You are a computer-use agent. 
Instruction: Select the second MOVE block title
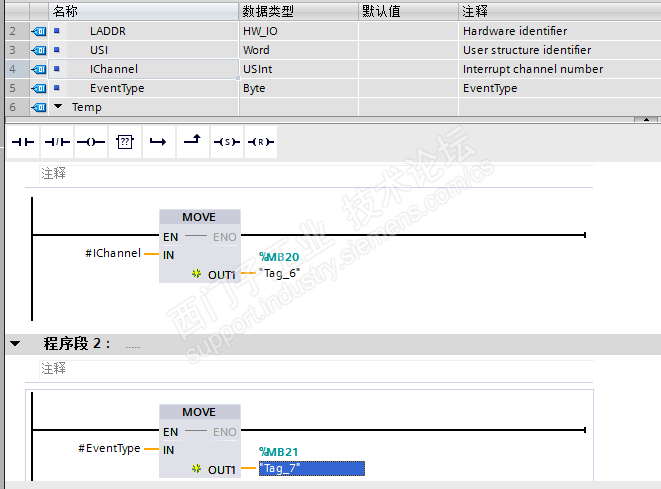[199, 412]
